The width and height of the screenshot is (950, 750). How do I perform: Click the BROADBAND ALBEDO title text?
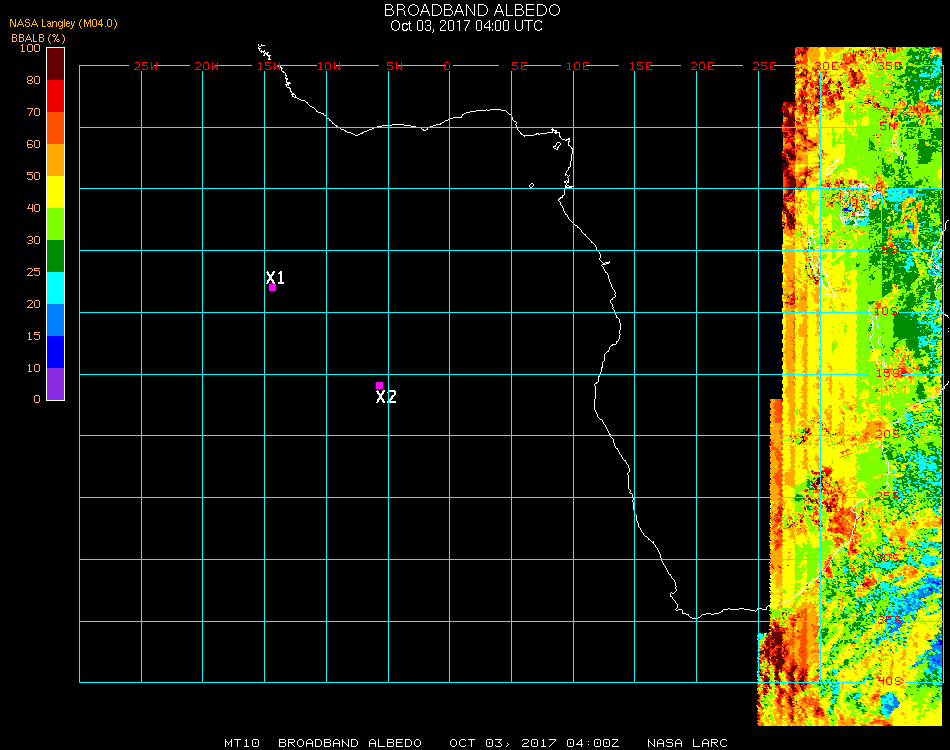[x=466, y=10]
